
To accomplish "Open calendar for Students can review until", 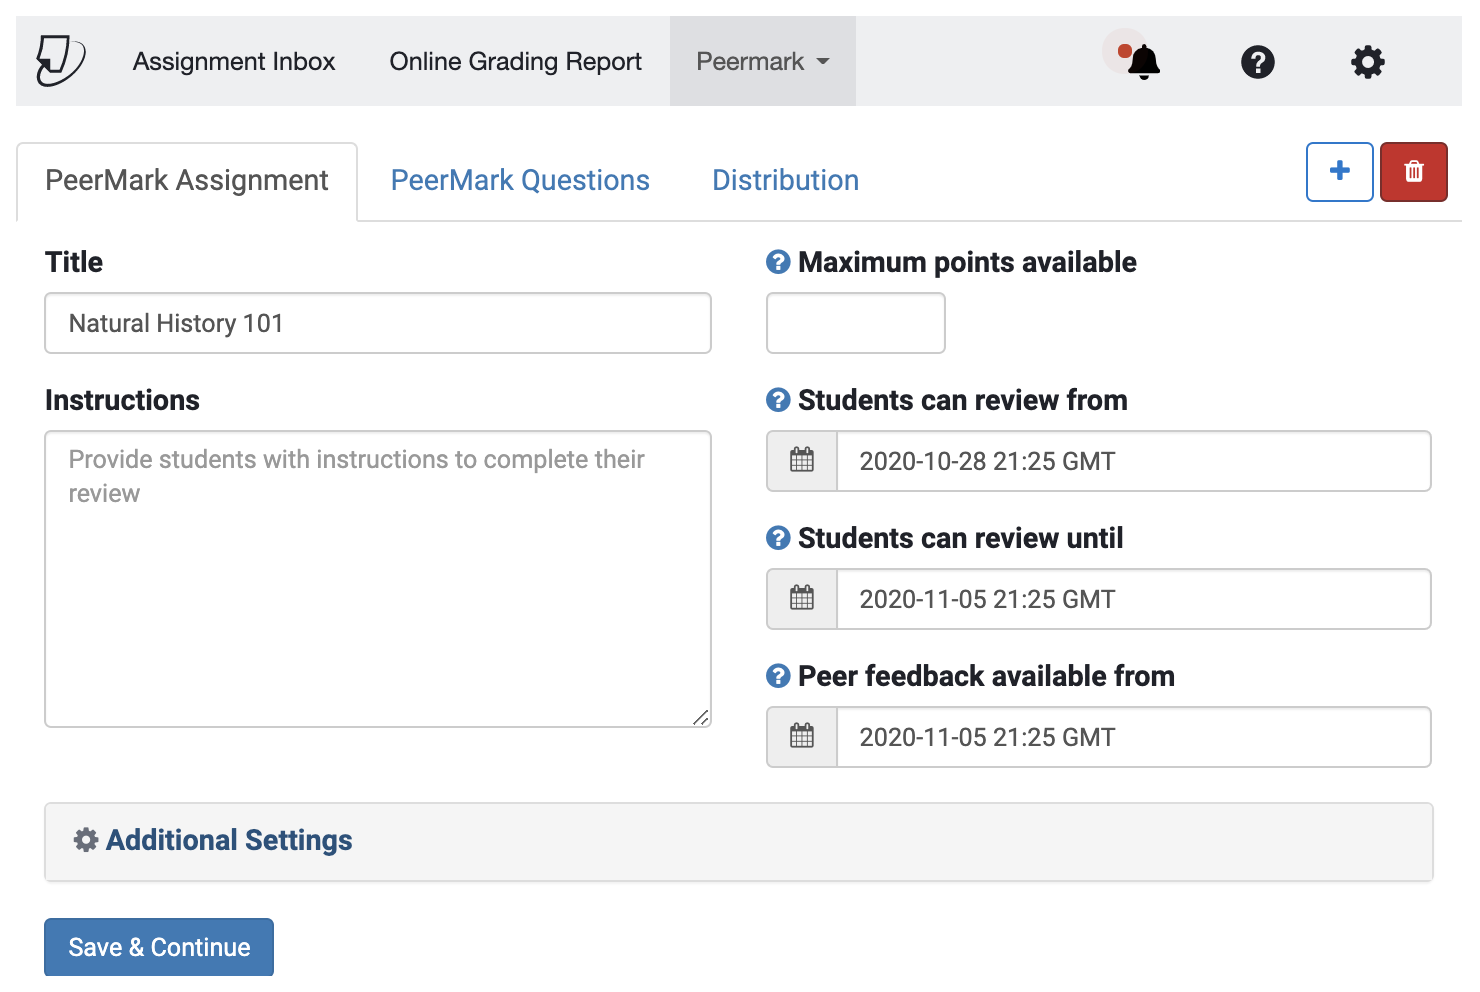I will (802, 599).
